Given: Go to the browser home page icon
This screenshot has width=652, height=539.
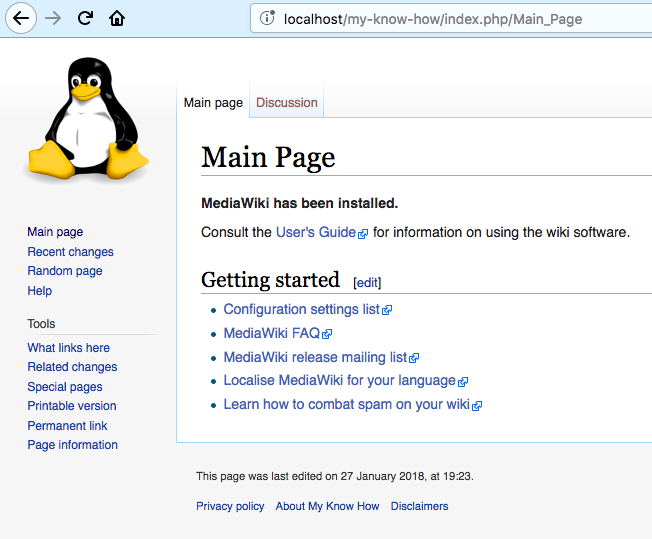Looking at the screenshot, I should click(x=117, y=18).
